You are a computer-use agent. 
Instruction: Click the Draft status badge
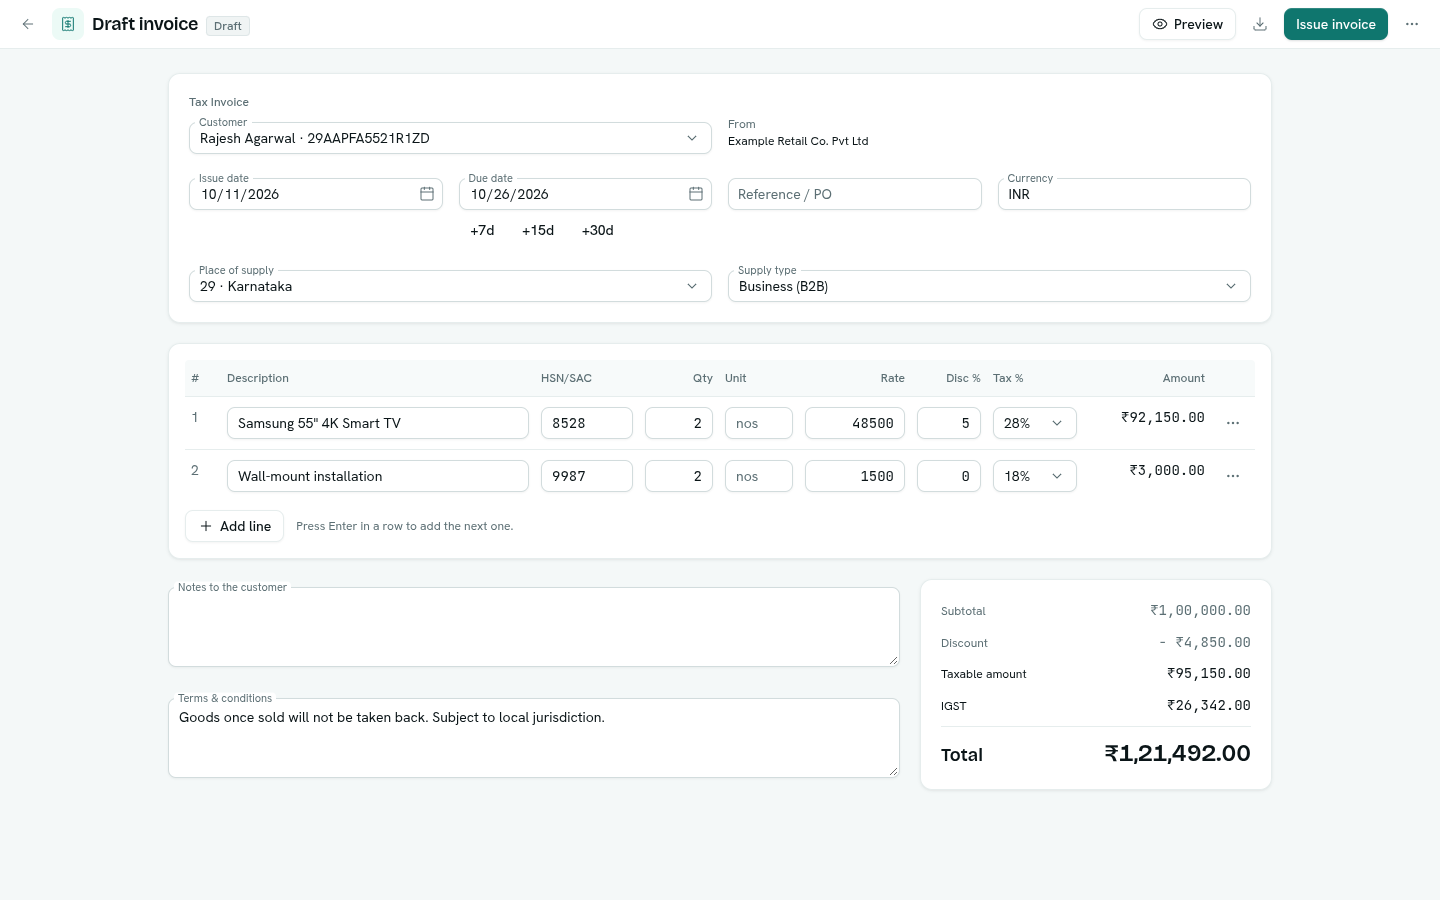[x=228, y=26]
